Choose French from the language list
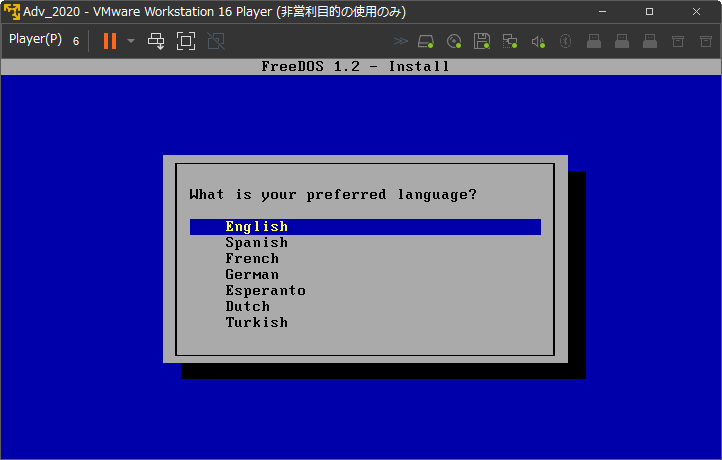Screen dimensions: 722x460 click(252, 258)
